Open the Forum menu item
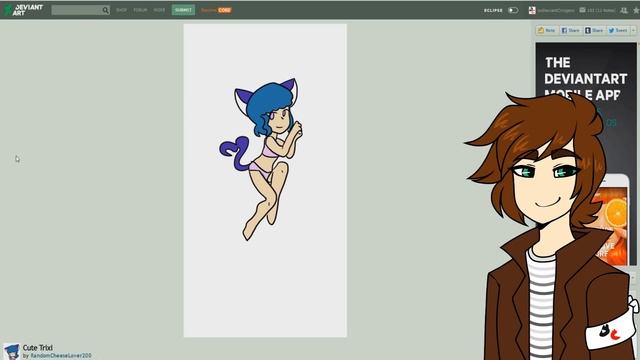 pos(140,10)
